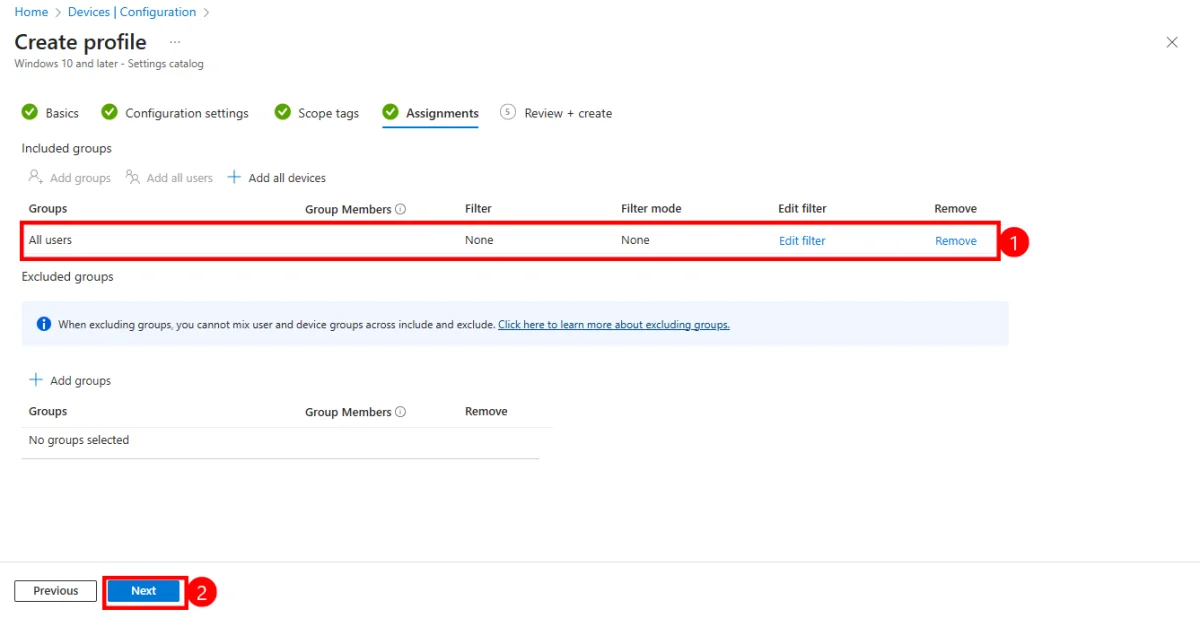Remove the All users group
1200x618 pixels.
955,241
